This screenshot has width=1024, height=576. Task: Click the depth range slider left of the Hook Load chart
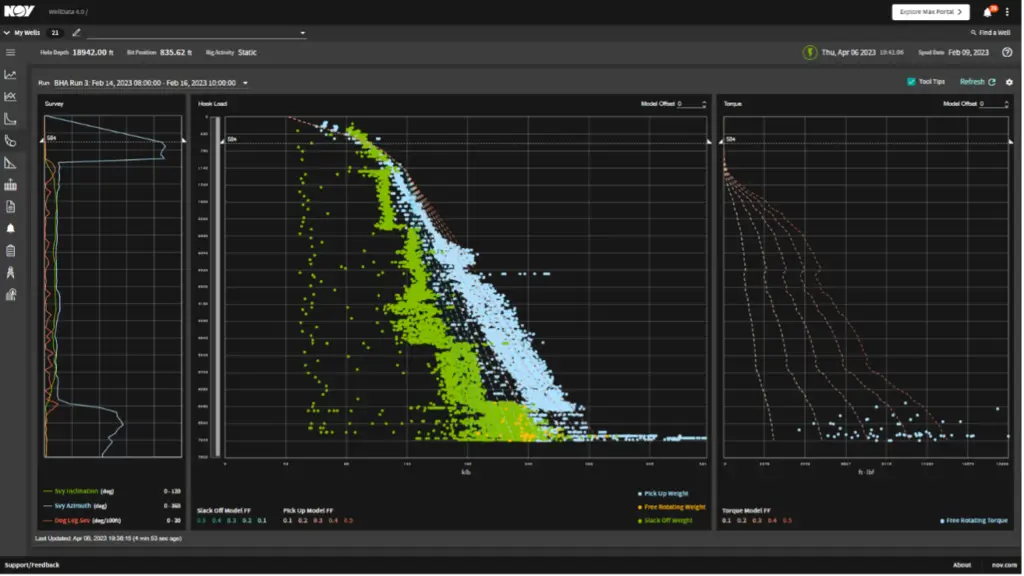(x=217, y=287)
